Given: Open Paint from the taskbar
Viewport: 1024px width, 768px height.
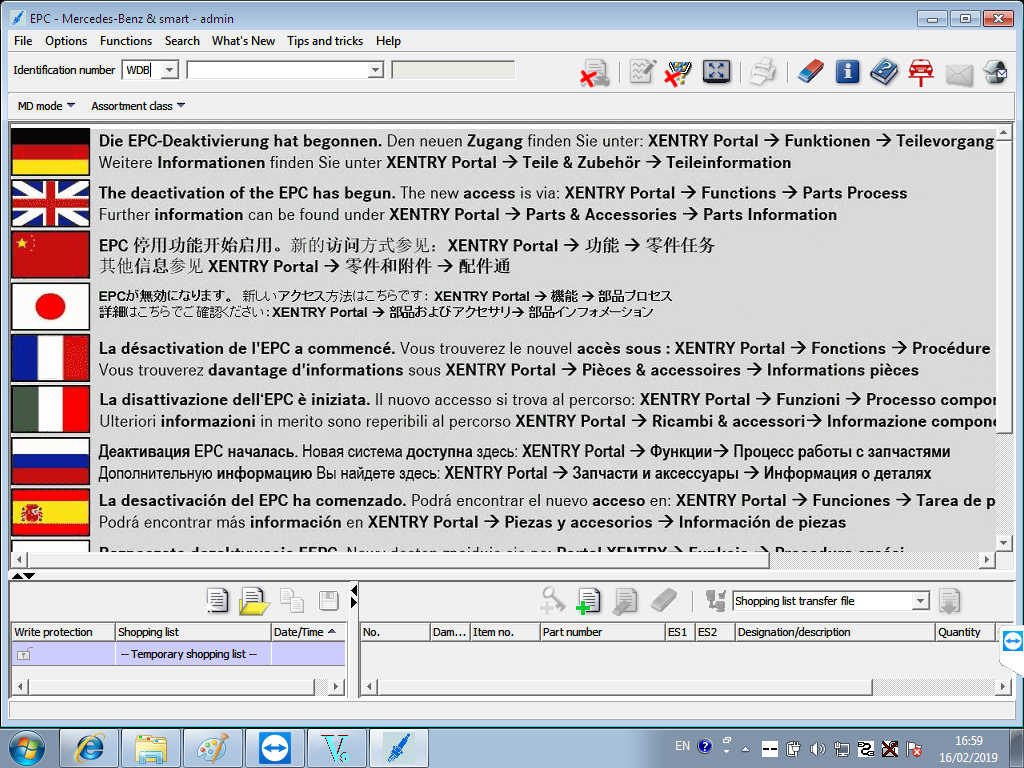Looking at the screenshot, I should click(x=213, y=748).
